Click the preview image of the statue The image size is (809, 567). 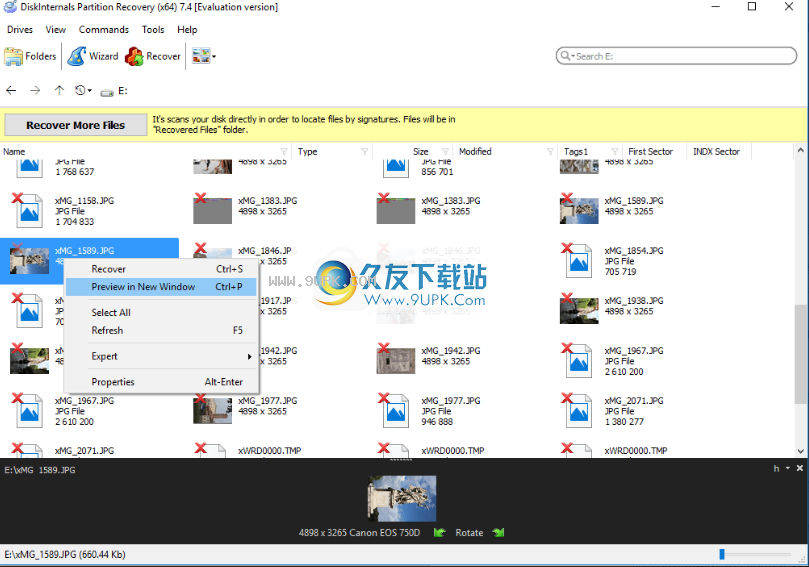402,498
